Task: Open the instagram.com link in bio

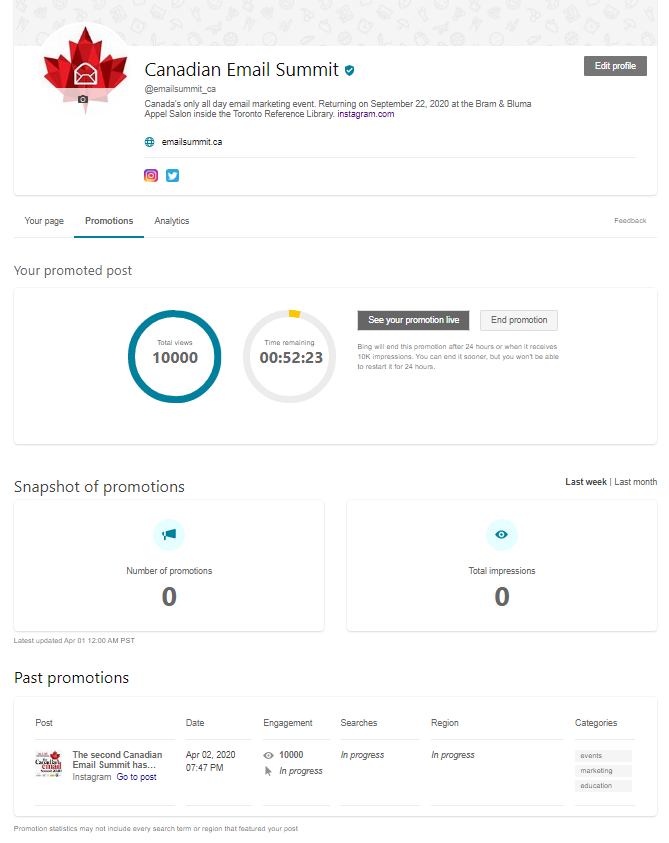Action: coord(366,114)
